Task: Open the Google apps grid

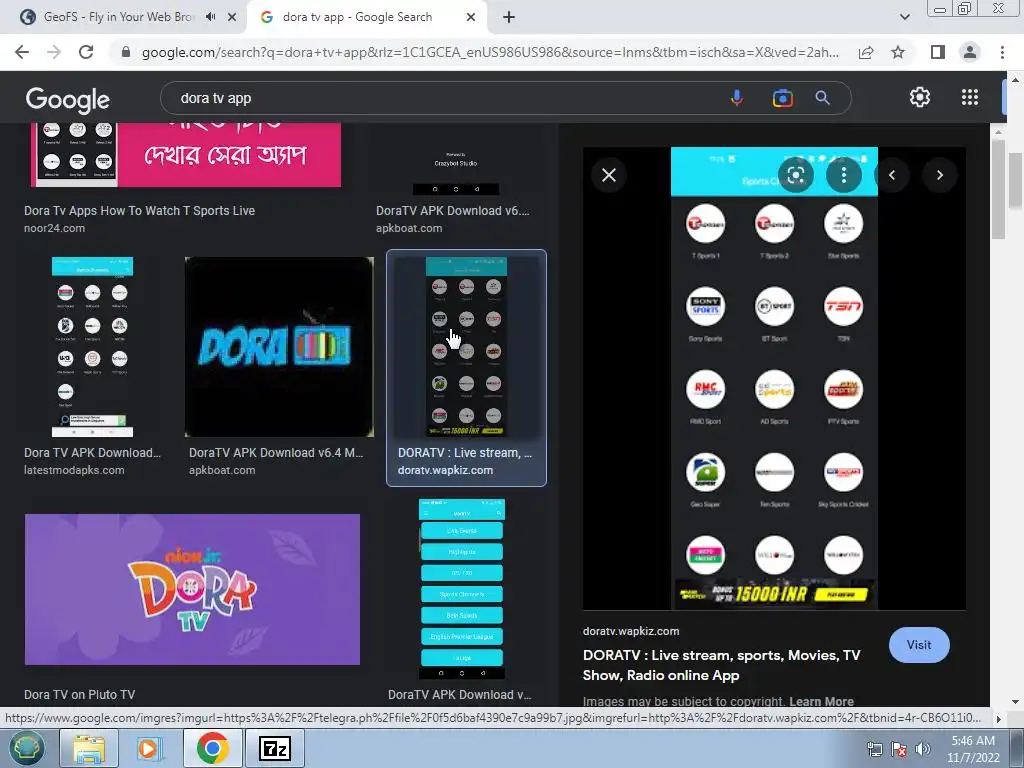Action: (x=970, y=97)
